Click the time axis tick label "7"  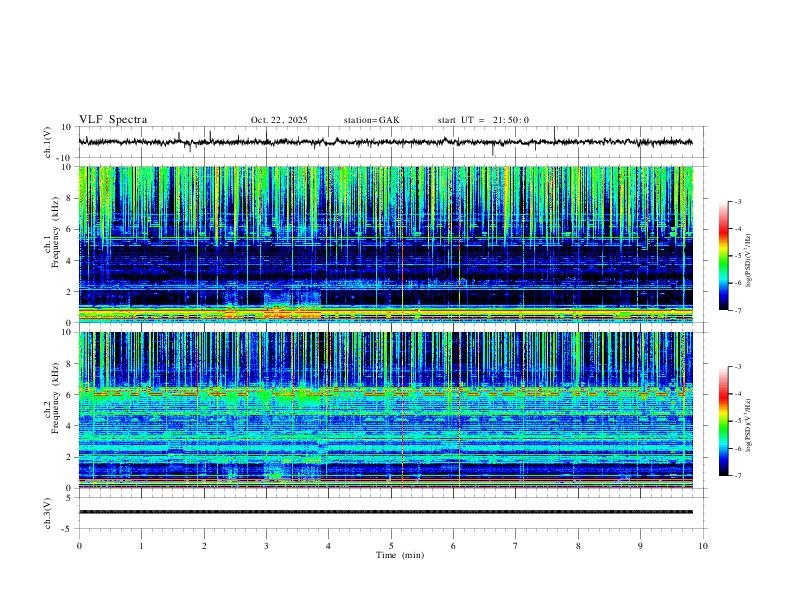(x=516, y=546)
